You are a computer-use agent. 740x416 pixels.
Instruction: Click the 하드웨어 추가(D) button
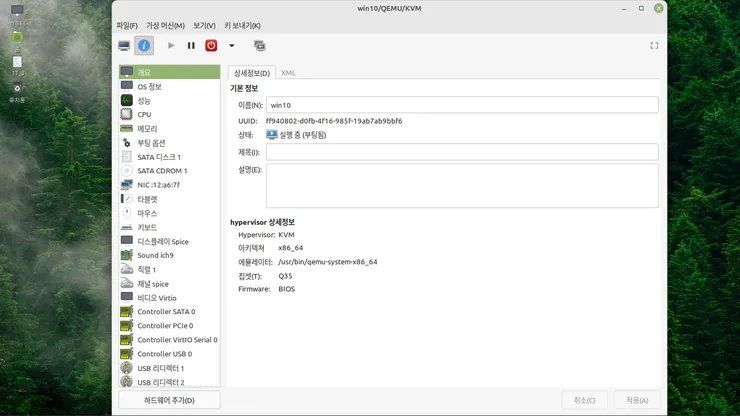169,400
